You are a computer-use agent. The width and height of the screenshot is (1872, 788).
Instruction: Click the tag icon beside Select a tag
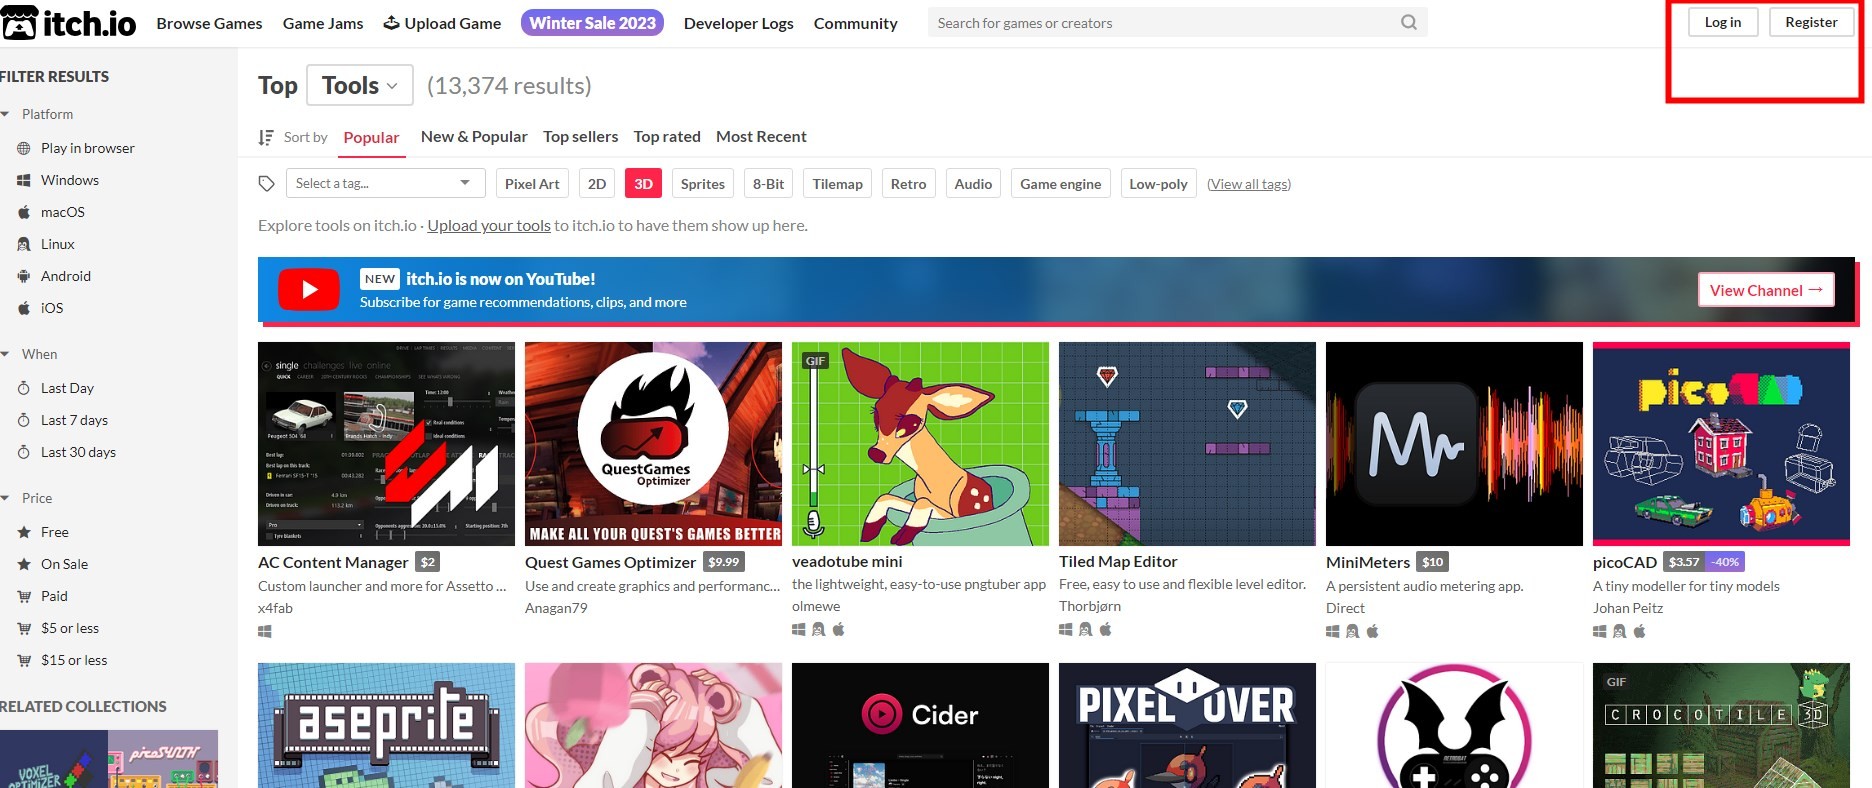[x=266, y=184]
